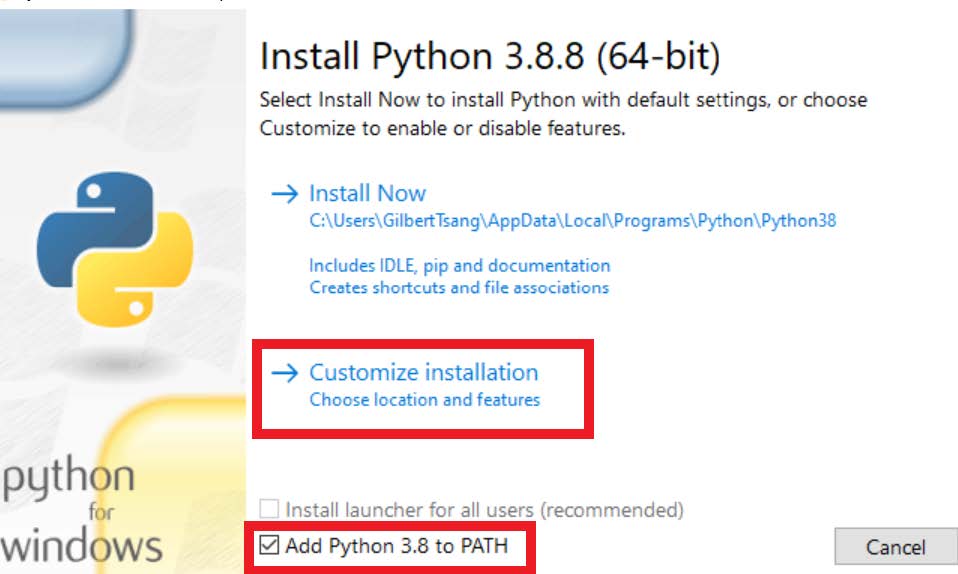Click 'Includes IDLE, pip and documentation' text
Image resolution: width=958 pixels, height=574 pixels.
459,266
